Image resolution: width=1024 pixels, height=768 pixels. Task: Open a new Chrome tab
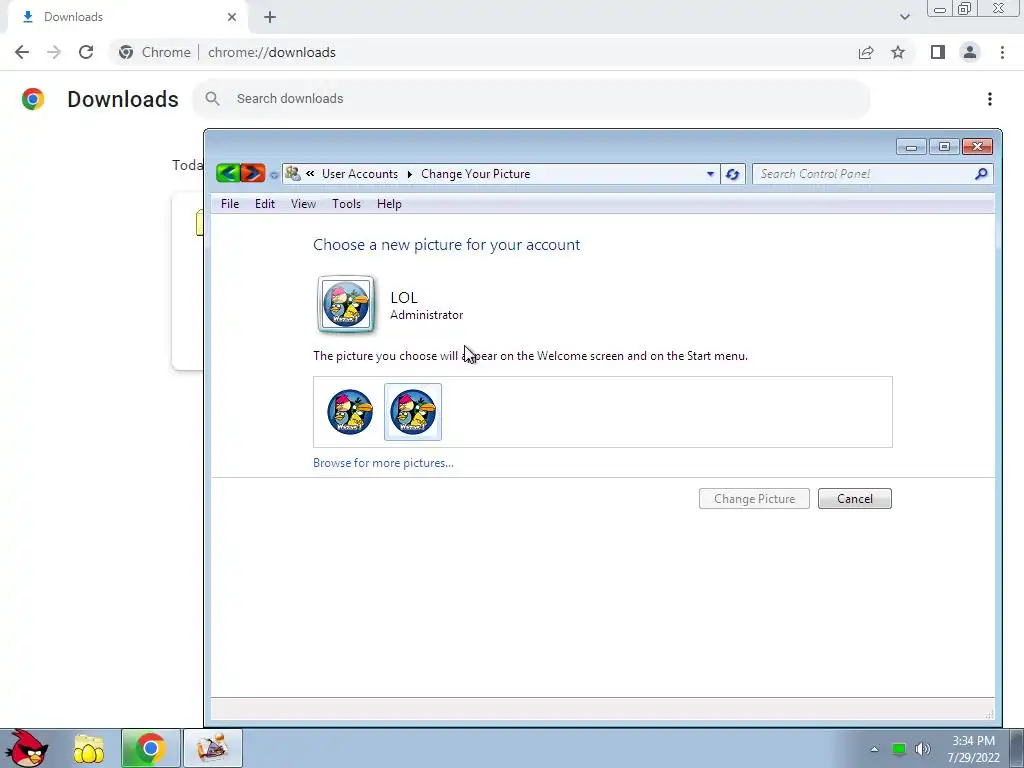270,17
